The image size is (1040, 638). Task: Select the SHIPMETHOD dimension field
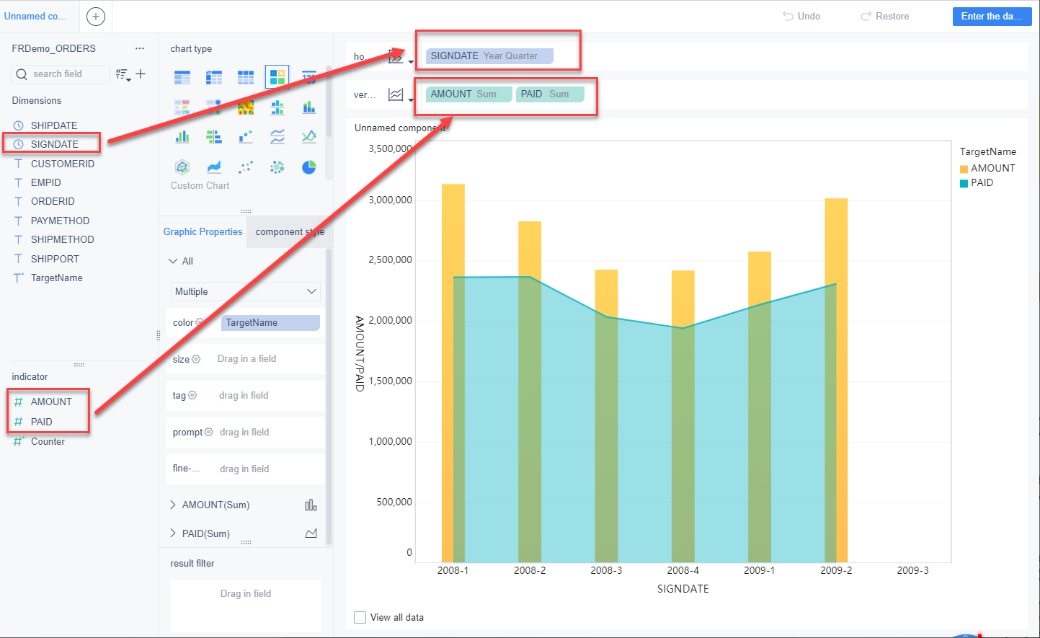pyautogui.click(x=62, y=239)
